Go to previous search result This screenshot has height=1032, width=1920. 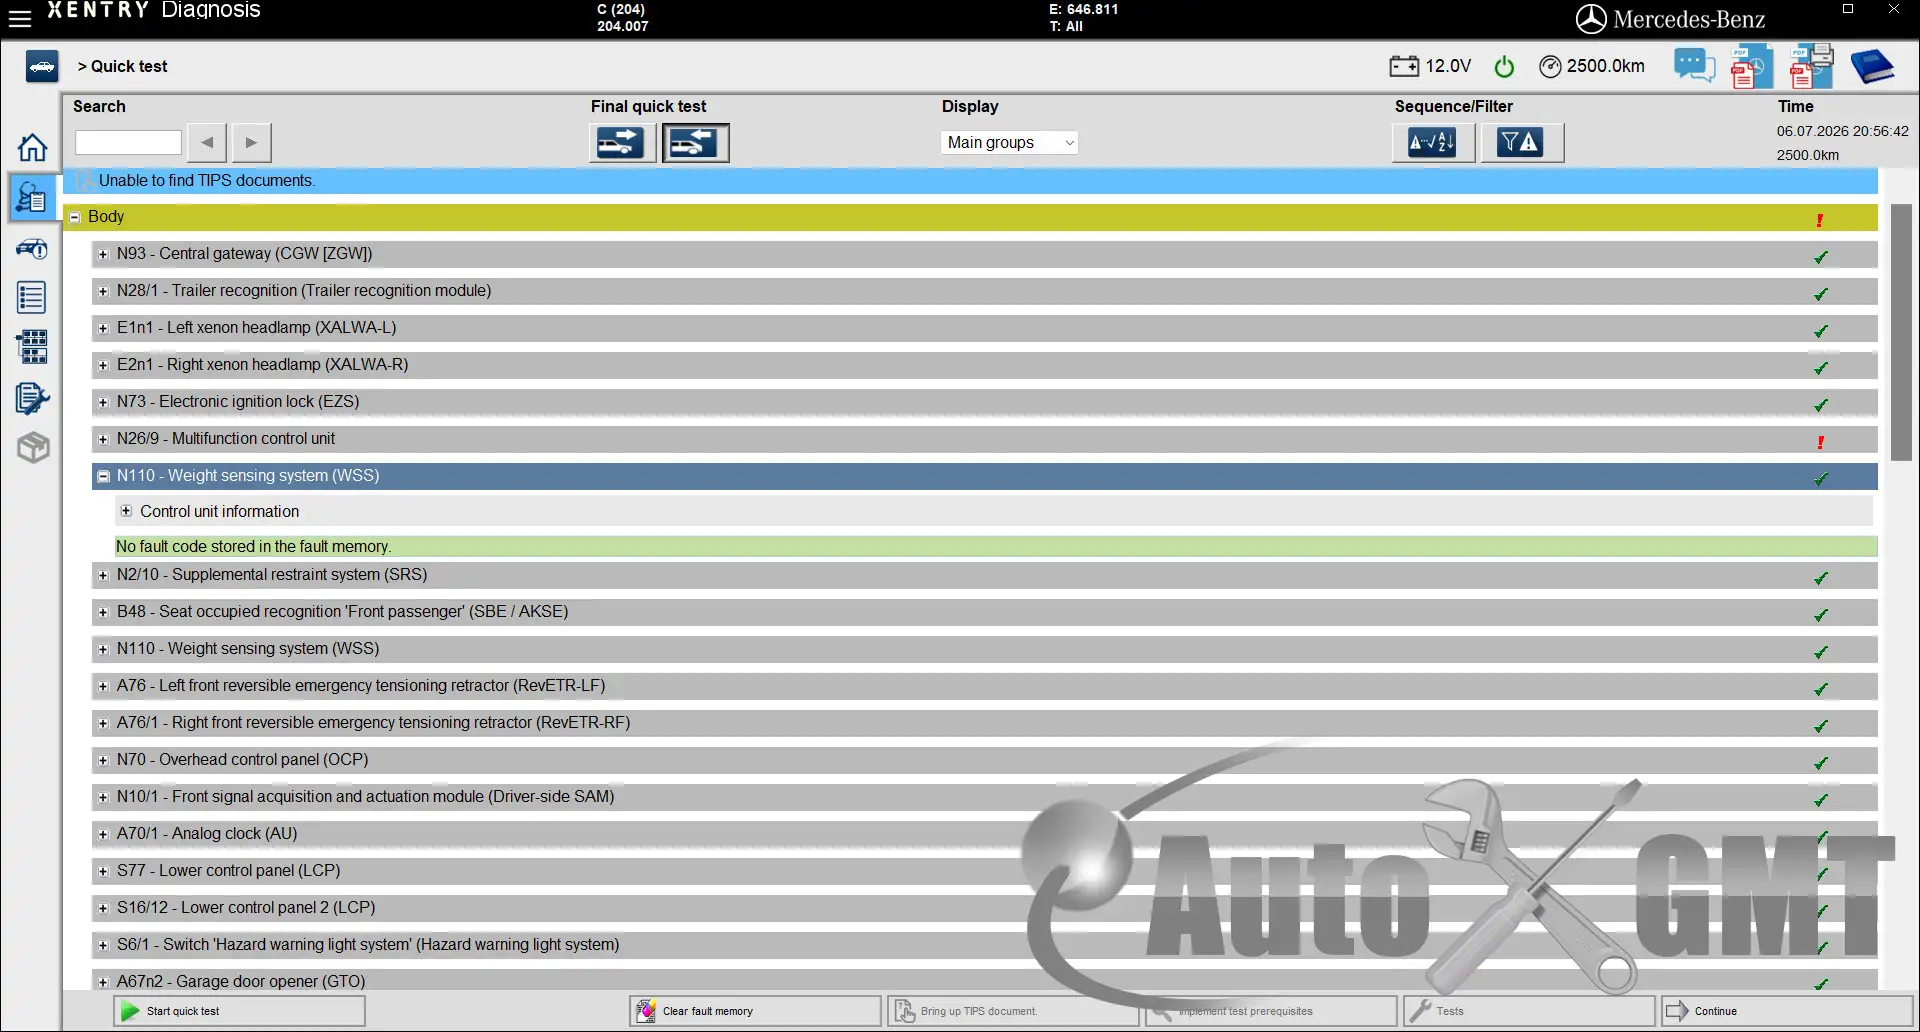tap(207, 143)
